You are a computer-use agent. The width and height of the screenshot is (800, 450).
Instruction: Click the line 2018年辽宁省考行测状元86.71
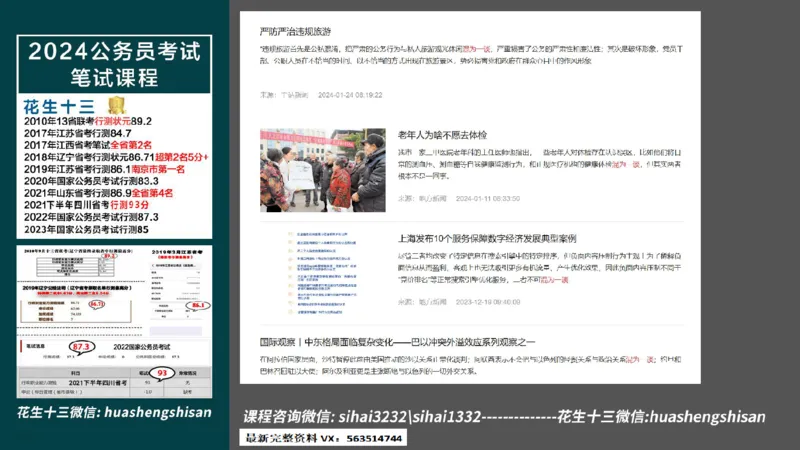point(116,157)
